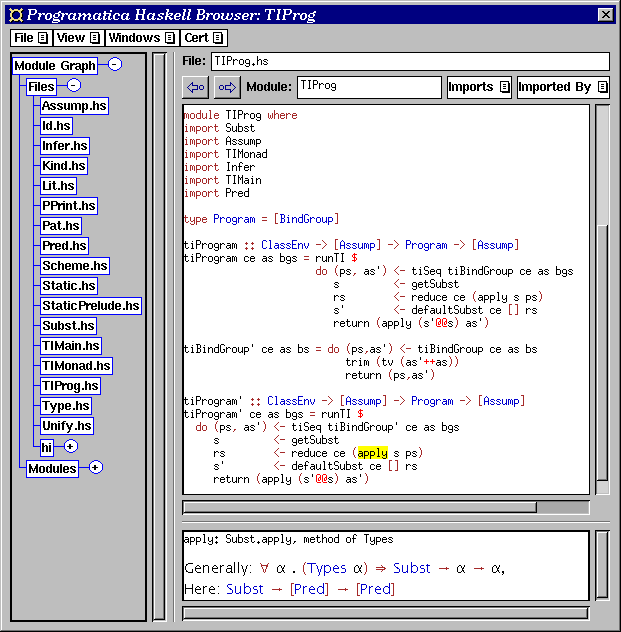Click the Module name input field
This screenshot has height=632, width=621.
(369, 87)
